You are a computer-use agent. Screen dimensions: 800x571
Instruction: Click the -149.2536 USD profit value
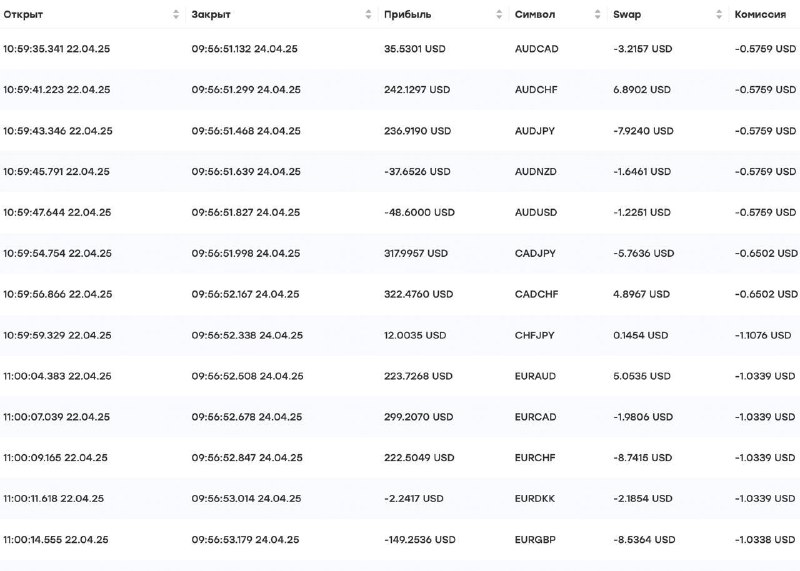[x=419, y=540]
